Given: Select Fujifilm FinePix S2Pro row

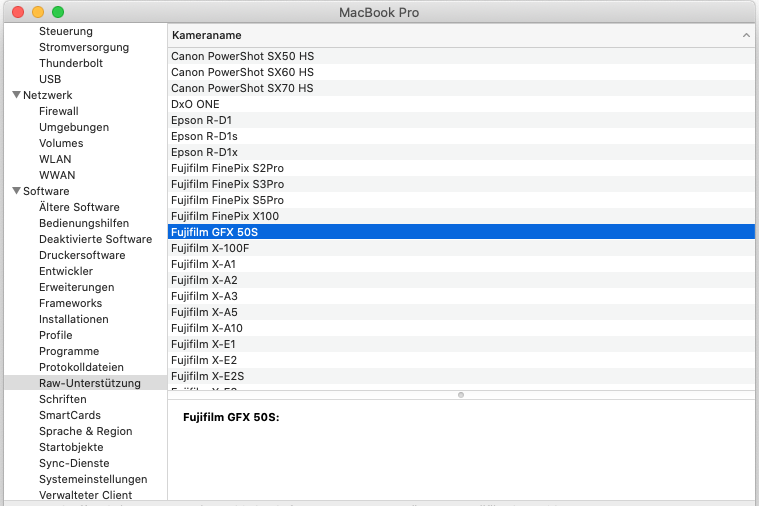Looking at the screenshot, I should point(461,168).
